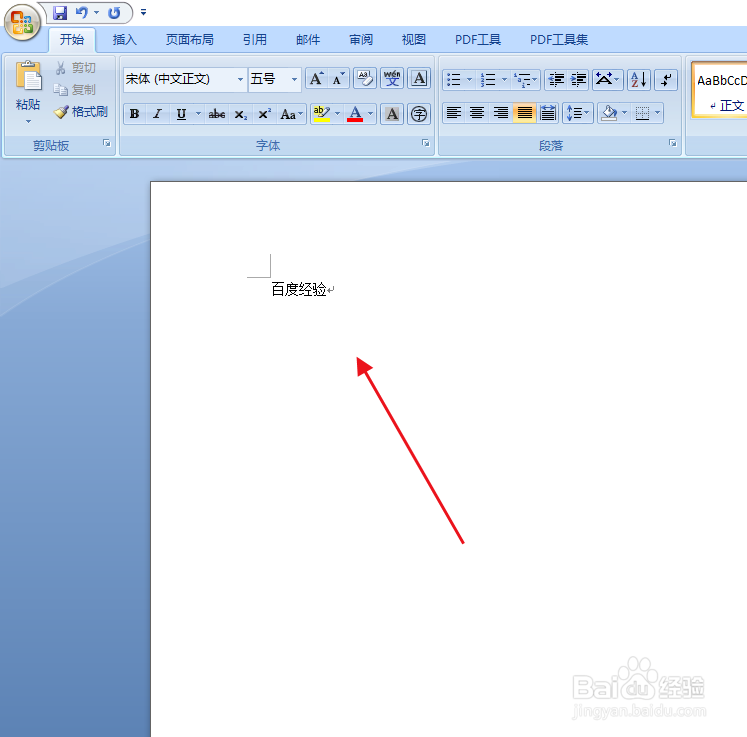Open the 页面布局 ribbon tab
Screen dimensions: 747x737
coord(190,40)
